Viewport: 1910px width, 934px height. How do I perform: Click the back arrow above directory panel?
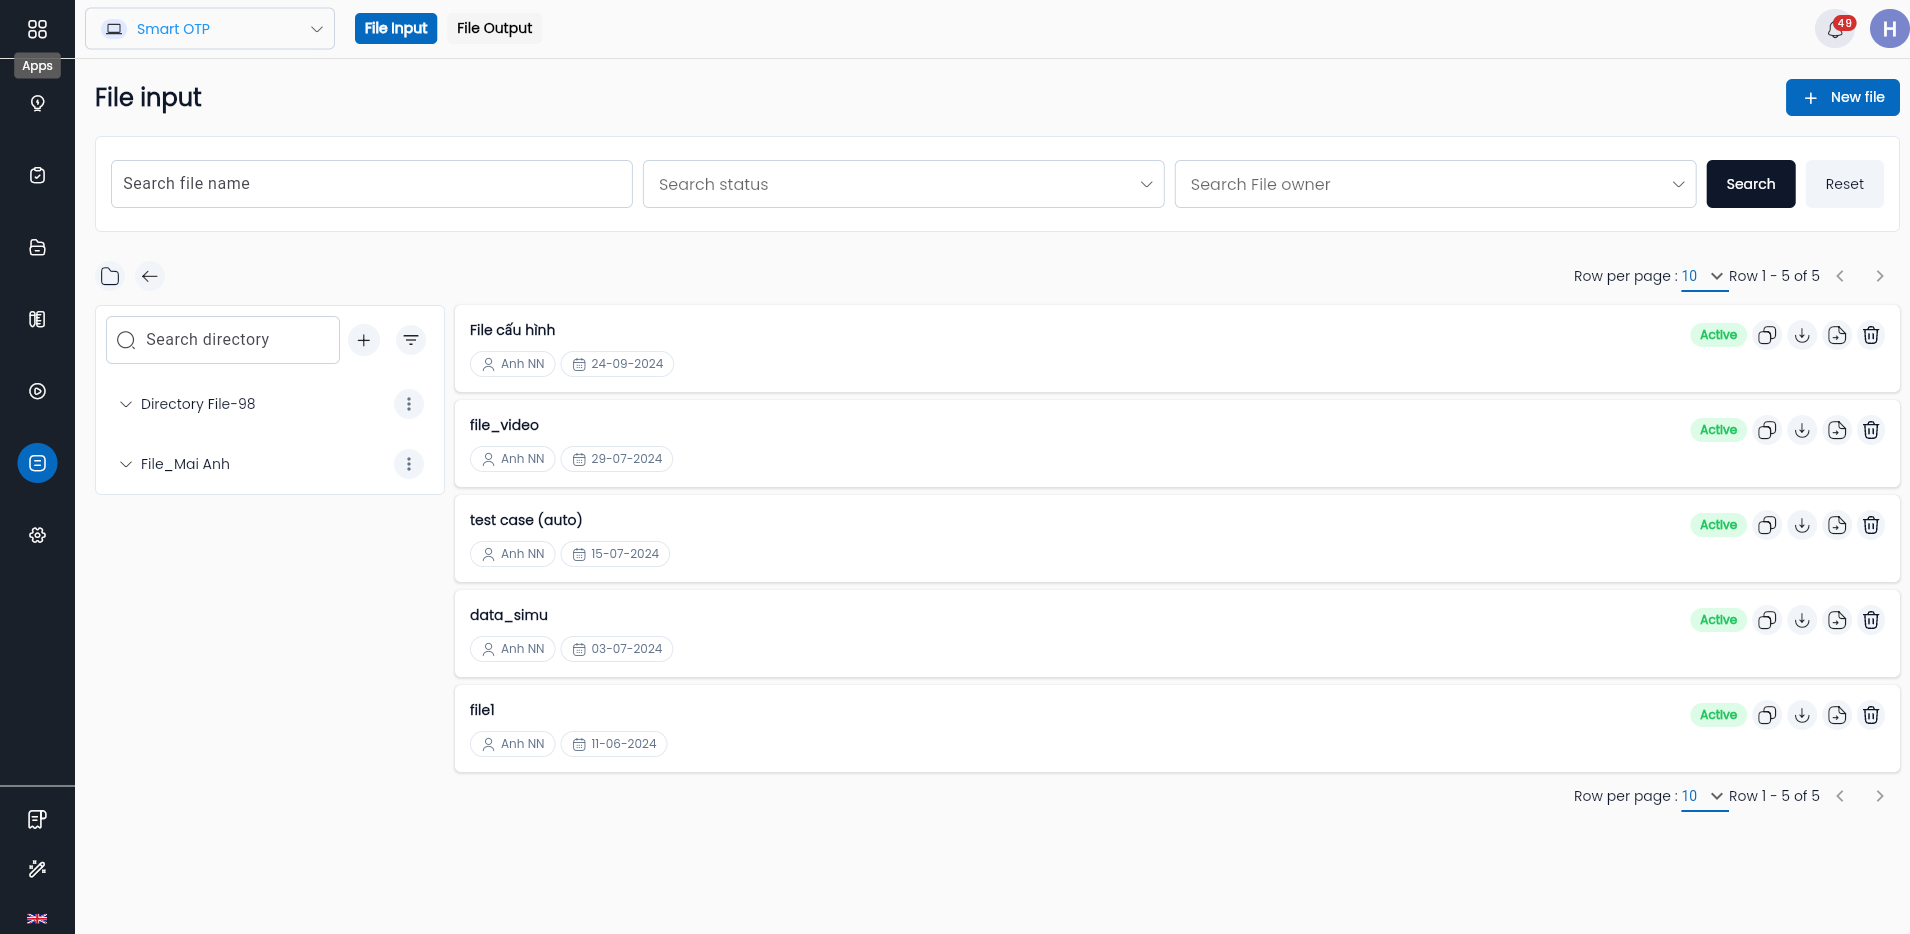[150, 276]
